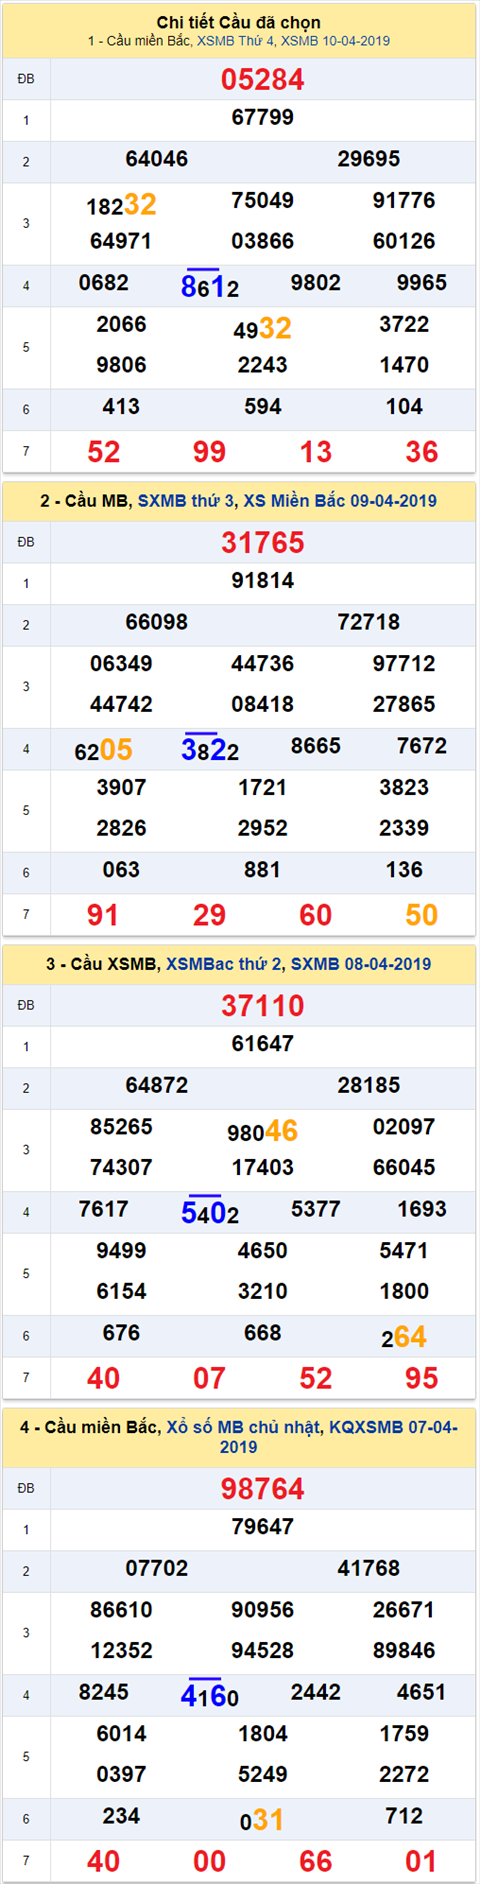Click second prize number 64046
This screenshot has width=480, height=1884.
(157, 159)
